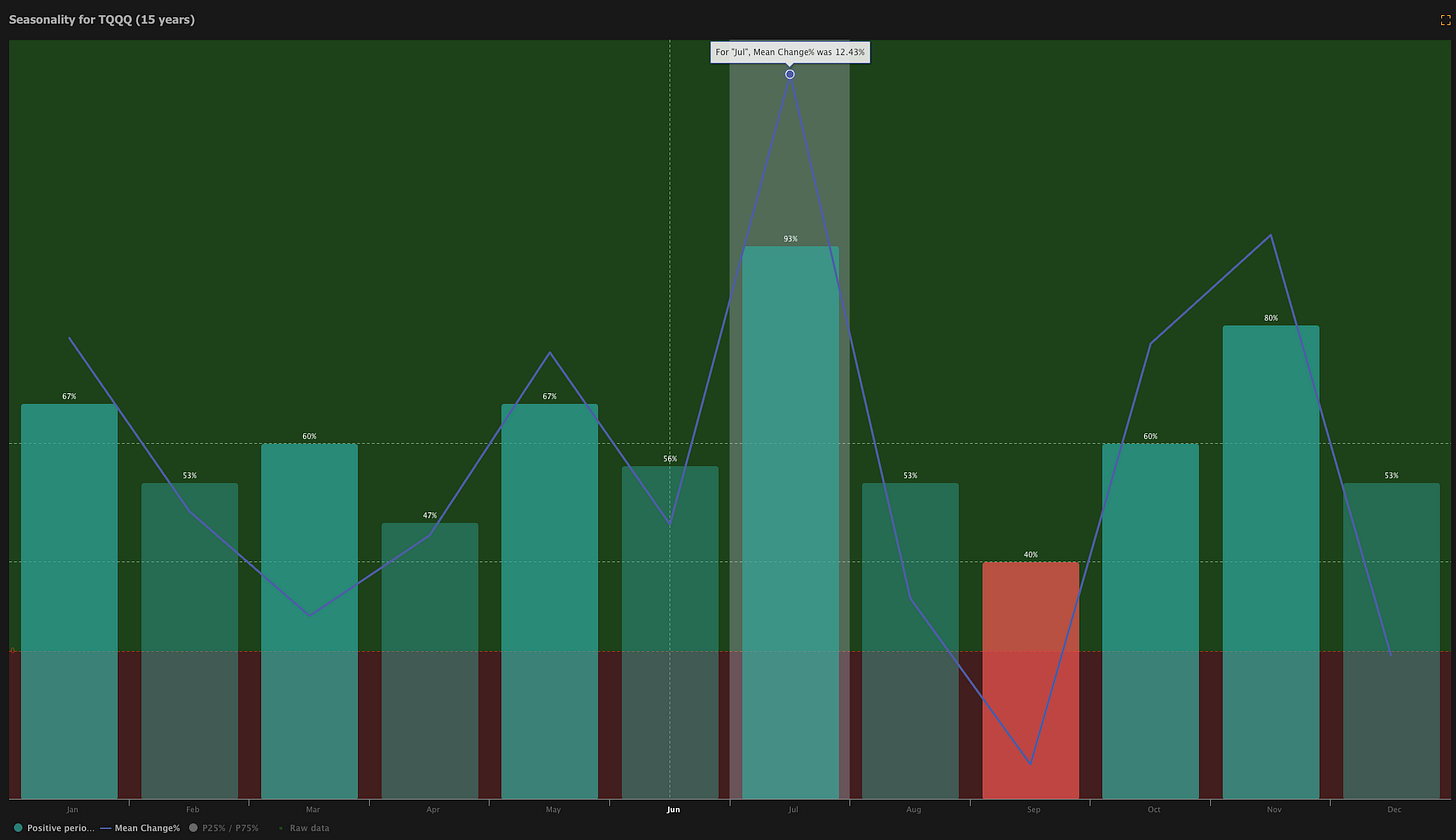Click the Dec axis label

pyautogui.click(x=1394, y=809)
